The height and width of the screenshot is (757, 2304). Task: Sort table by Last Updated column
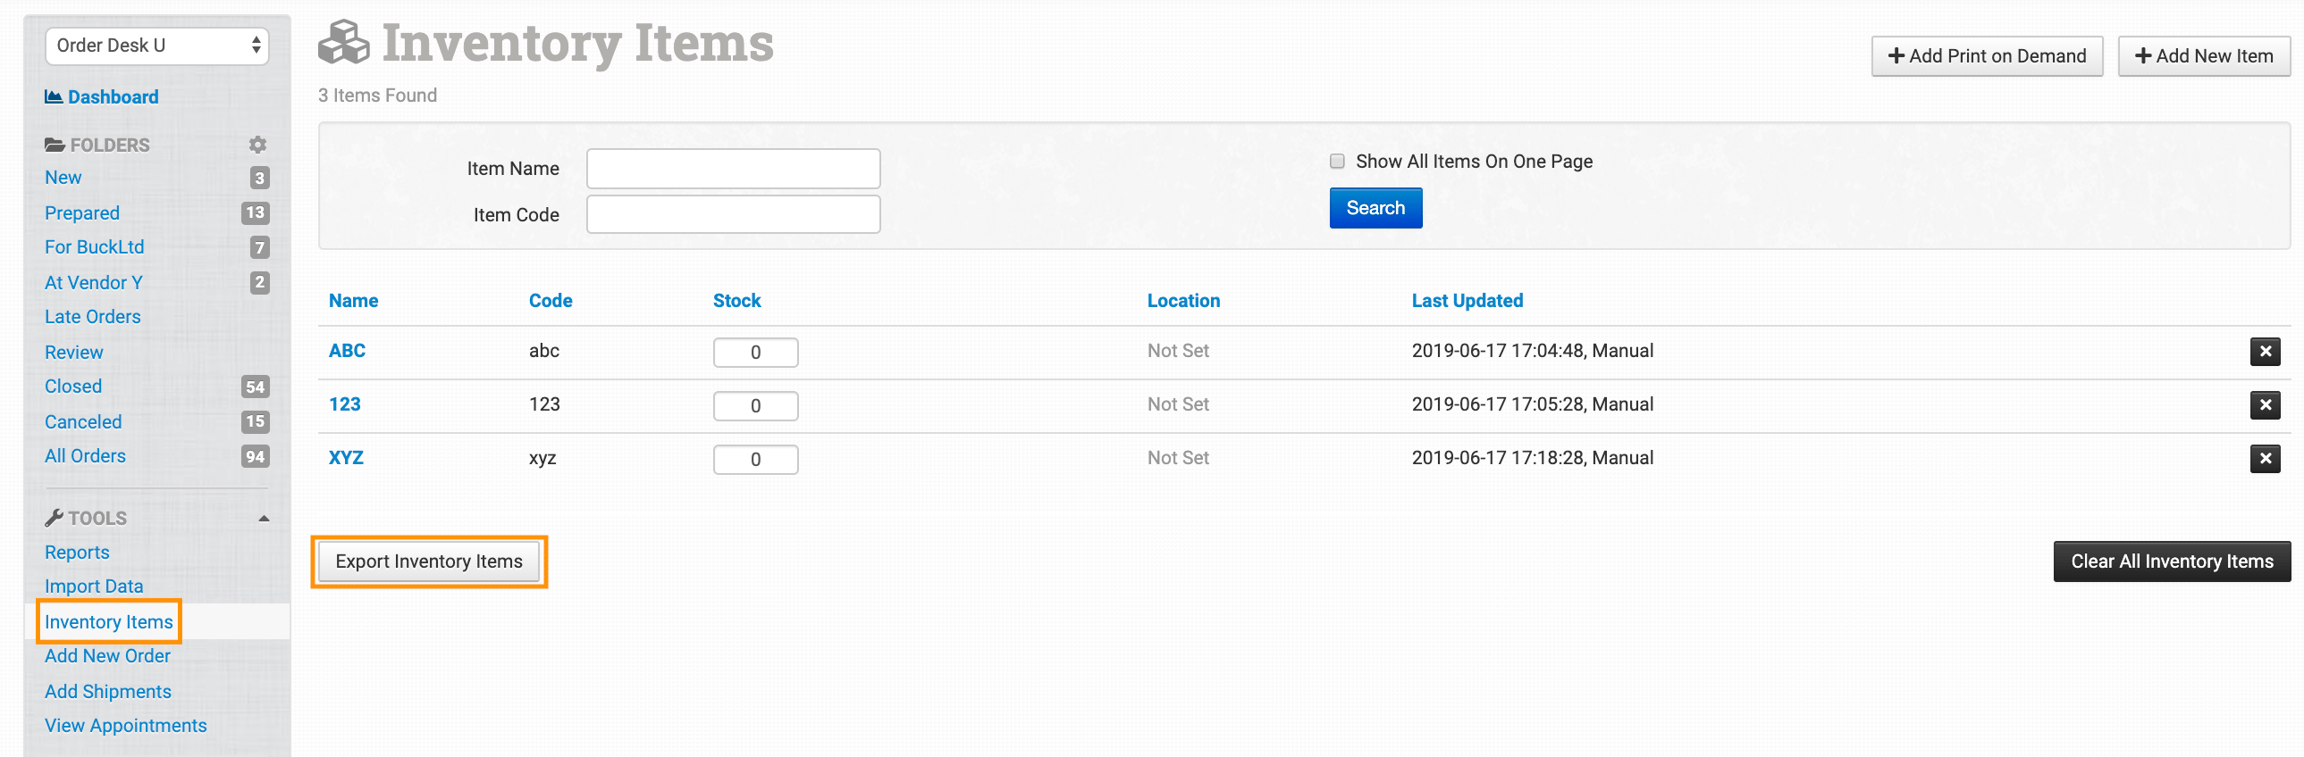(x=1467, y=301)
